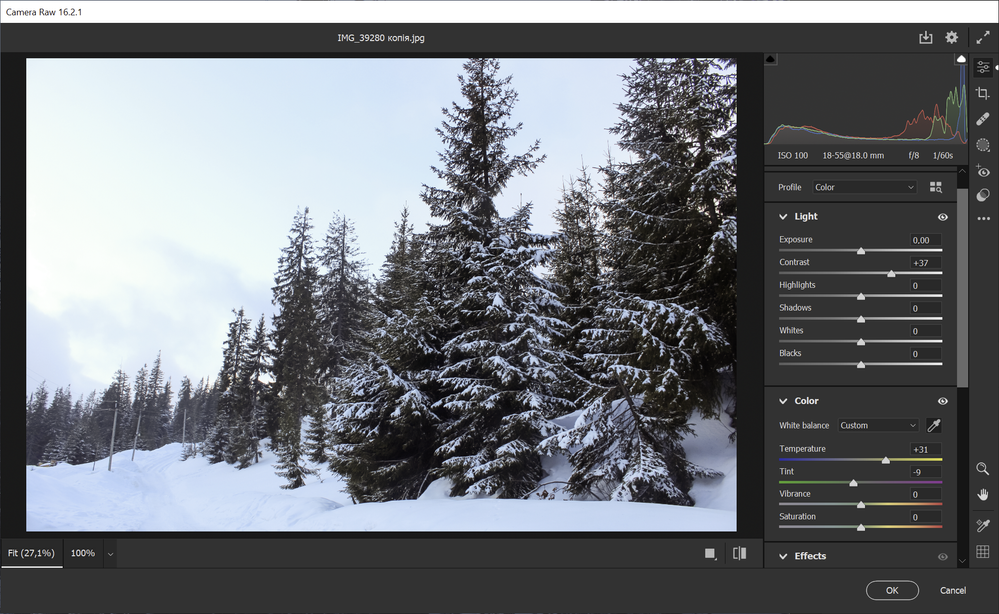Toggle the grid overlay icon
This screenshot has height=614, width=999.
[983, 552]
